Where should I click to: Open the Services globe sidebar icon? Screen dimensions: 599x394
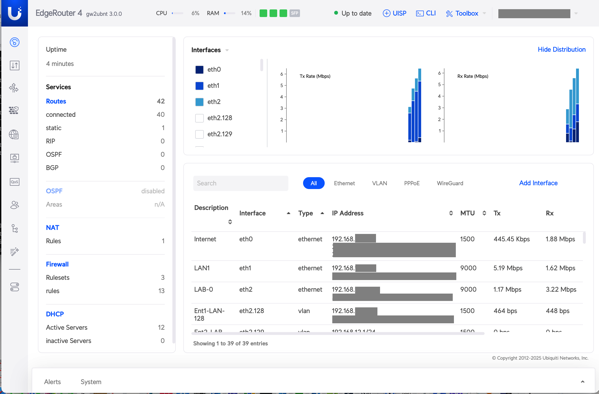point(14,134)
